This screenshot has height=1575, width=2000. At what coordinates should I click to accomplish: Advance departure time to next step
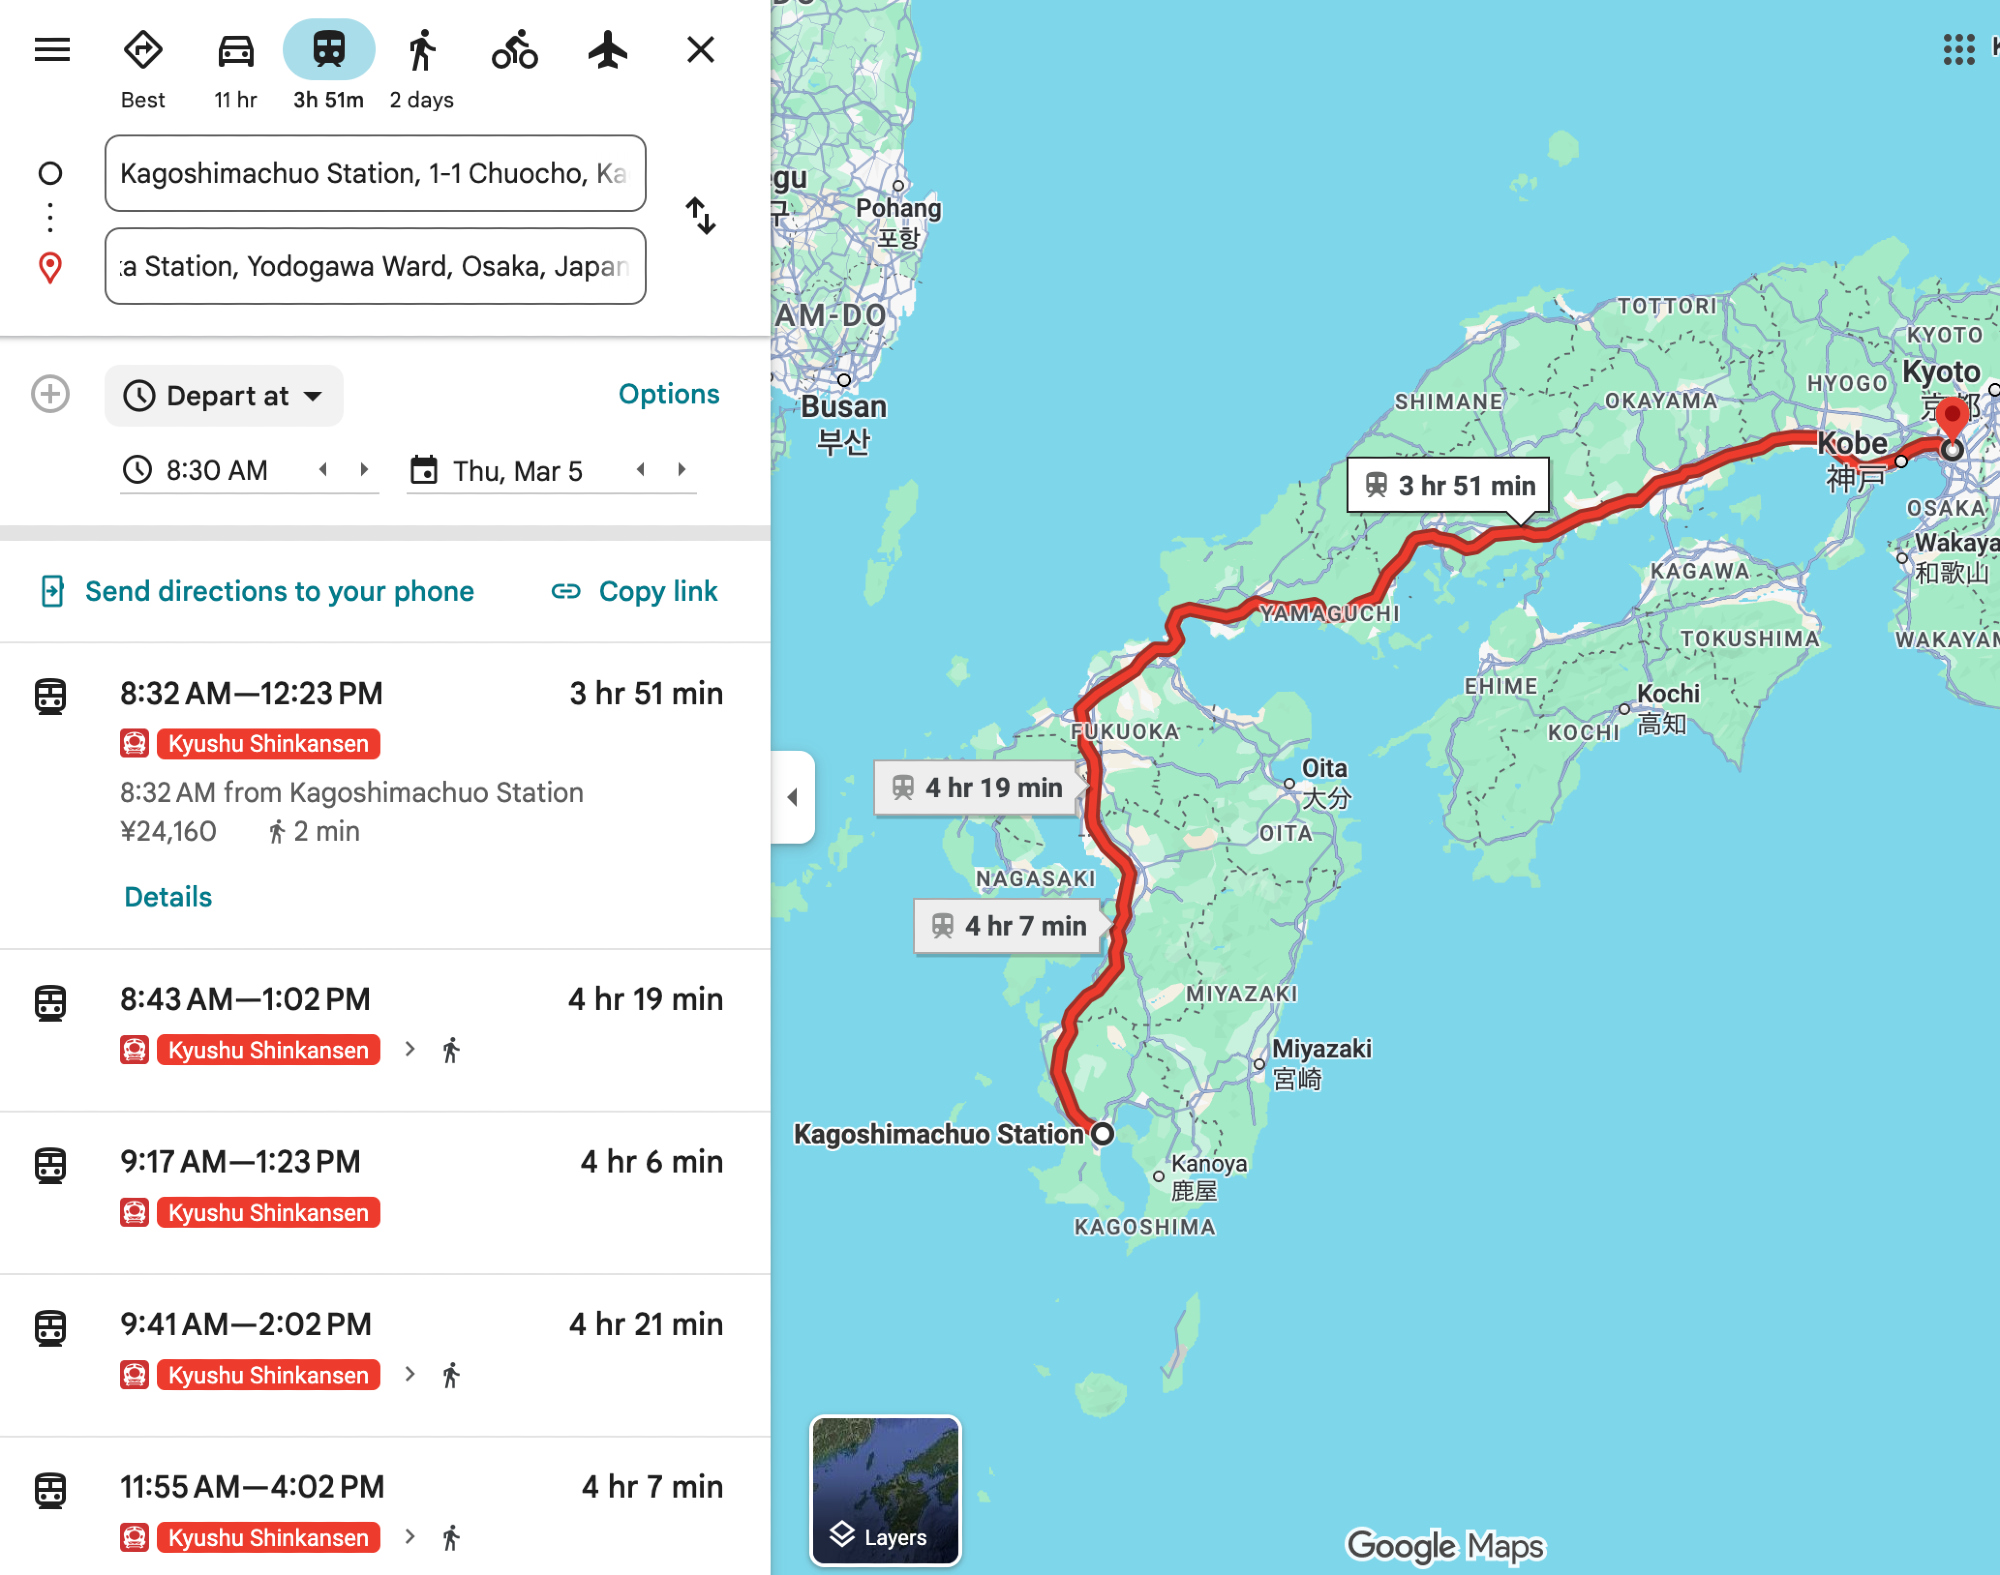(x=364, y=469)
